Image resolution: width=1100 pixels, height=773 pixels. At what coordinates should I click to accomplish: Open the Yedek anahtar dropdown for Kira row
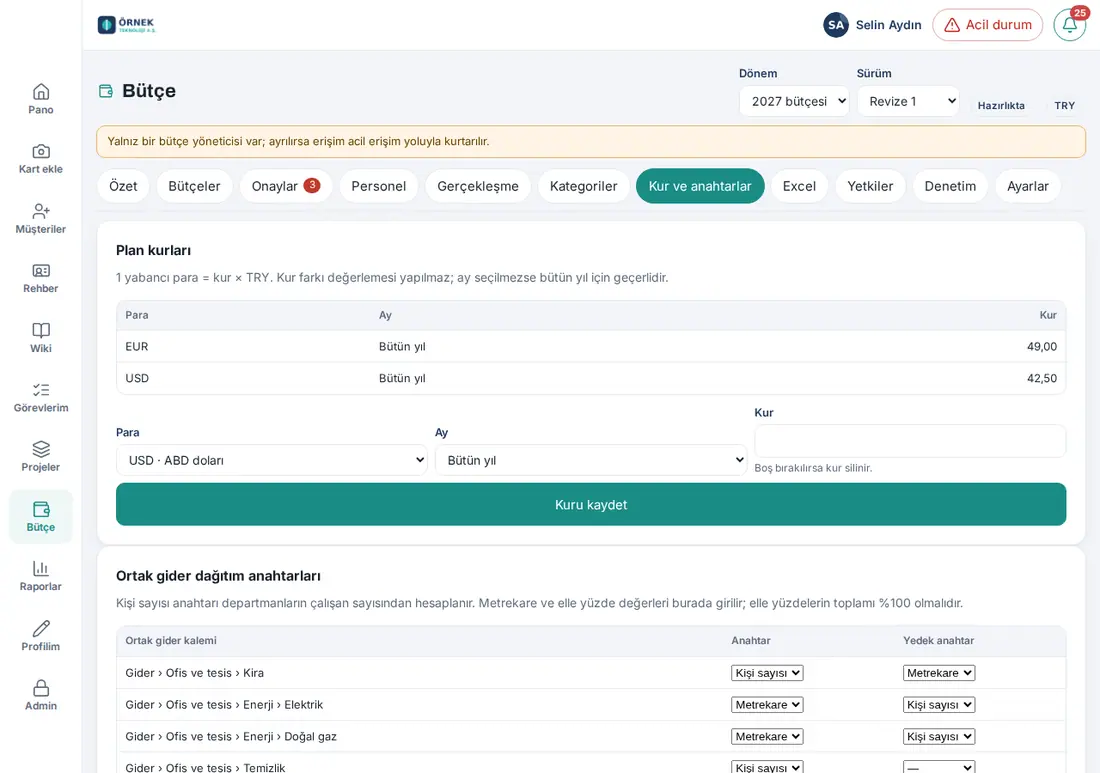point(939,673)
